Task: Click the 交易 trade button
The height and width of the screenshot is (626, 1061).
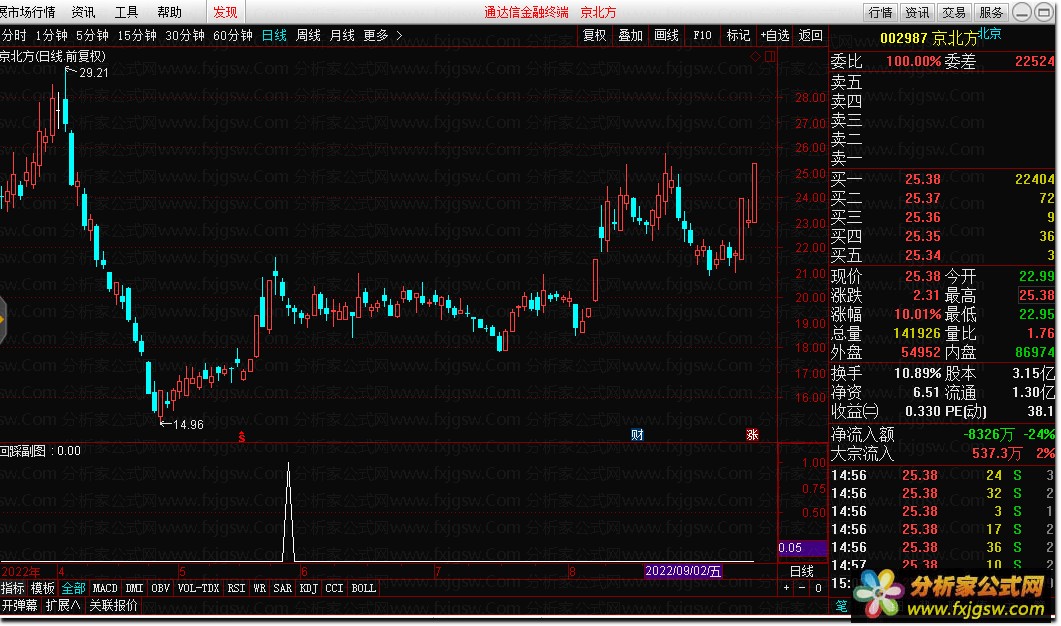Action: (x=953, y=12)
